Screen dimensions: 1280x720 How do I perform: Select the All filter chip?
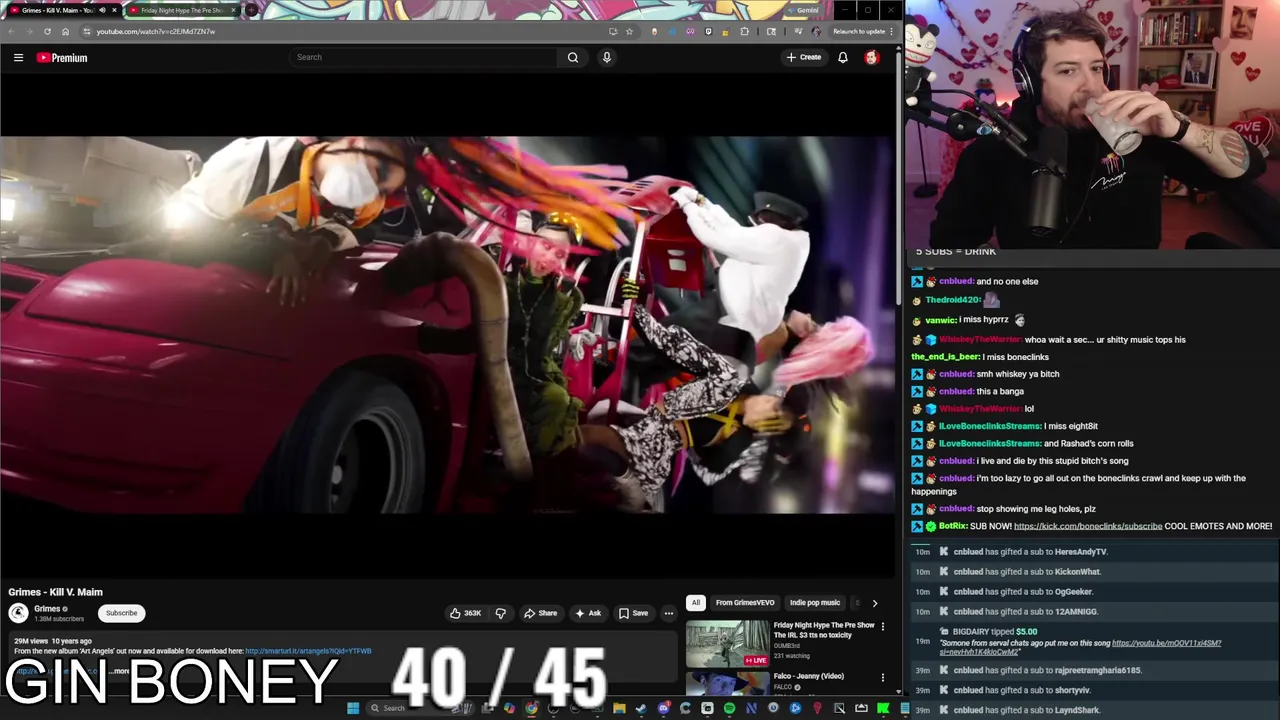tap(695, 603)
